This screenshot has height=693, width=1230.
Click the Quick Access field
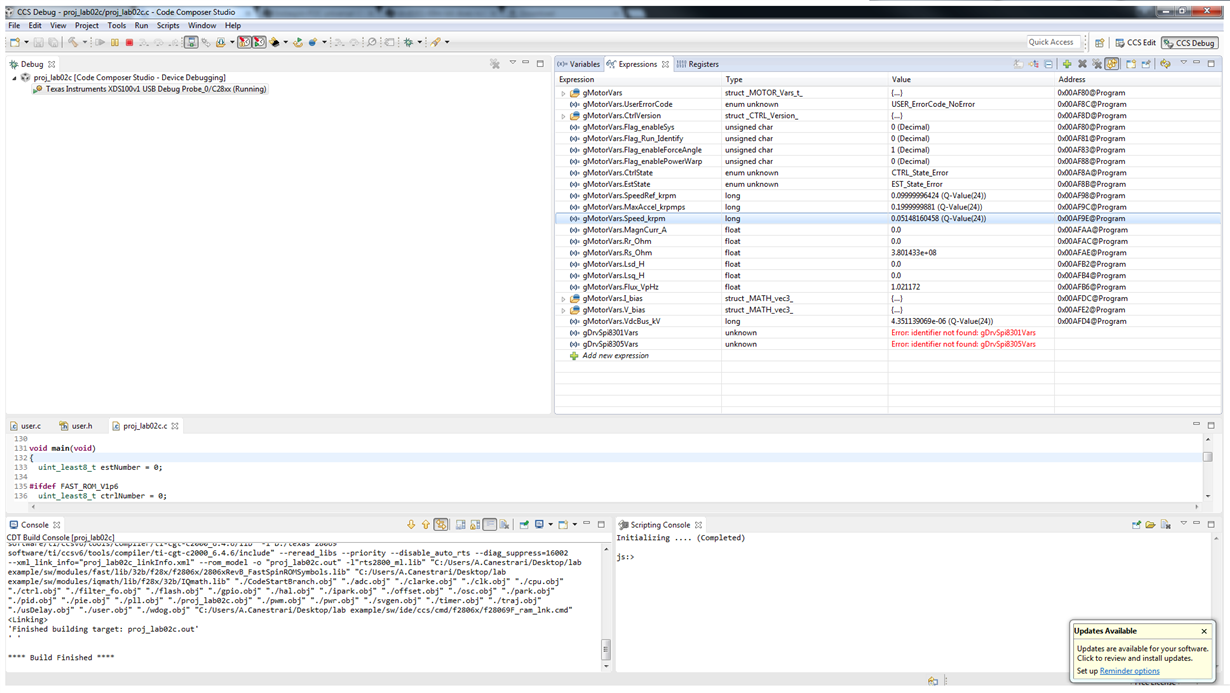coord(1052,42)
